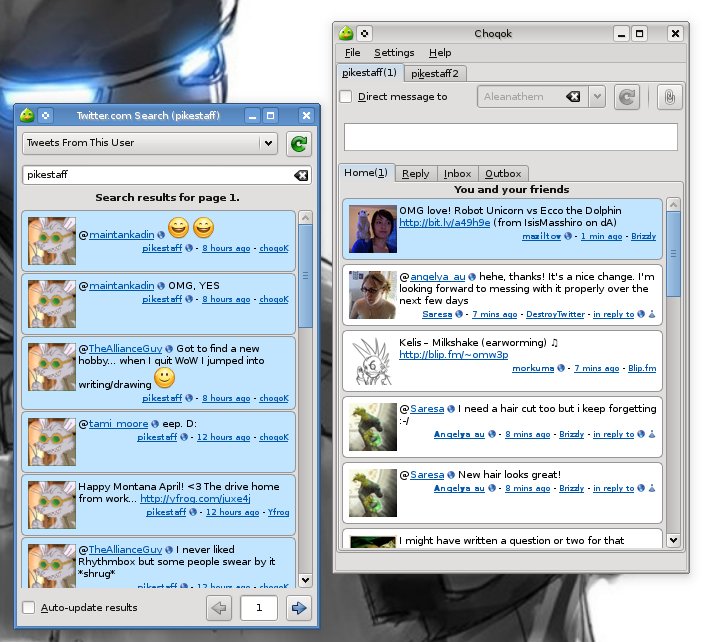
Task: Click 'Search results for page 1.' heading
Action: 168,198
